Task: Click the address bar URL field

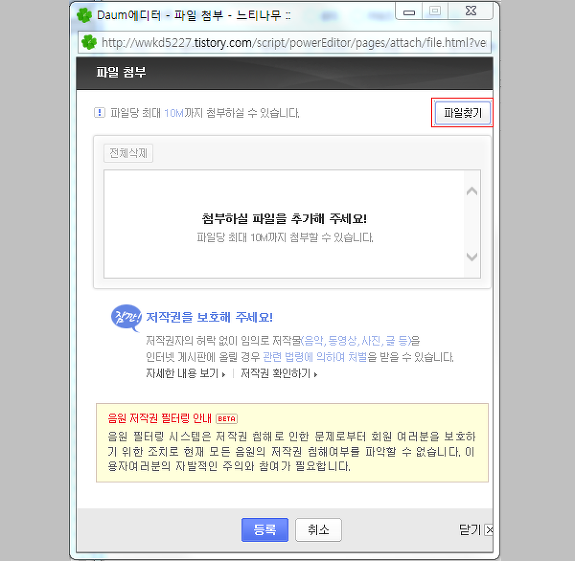Action: 285,43
